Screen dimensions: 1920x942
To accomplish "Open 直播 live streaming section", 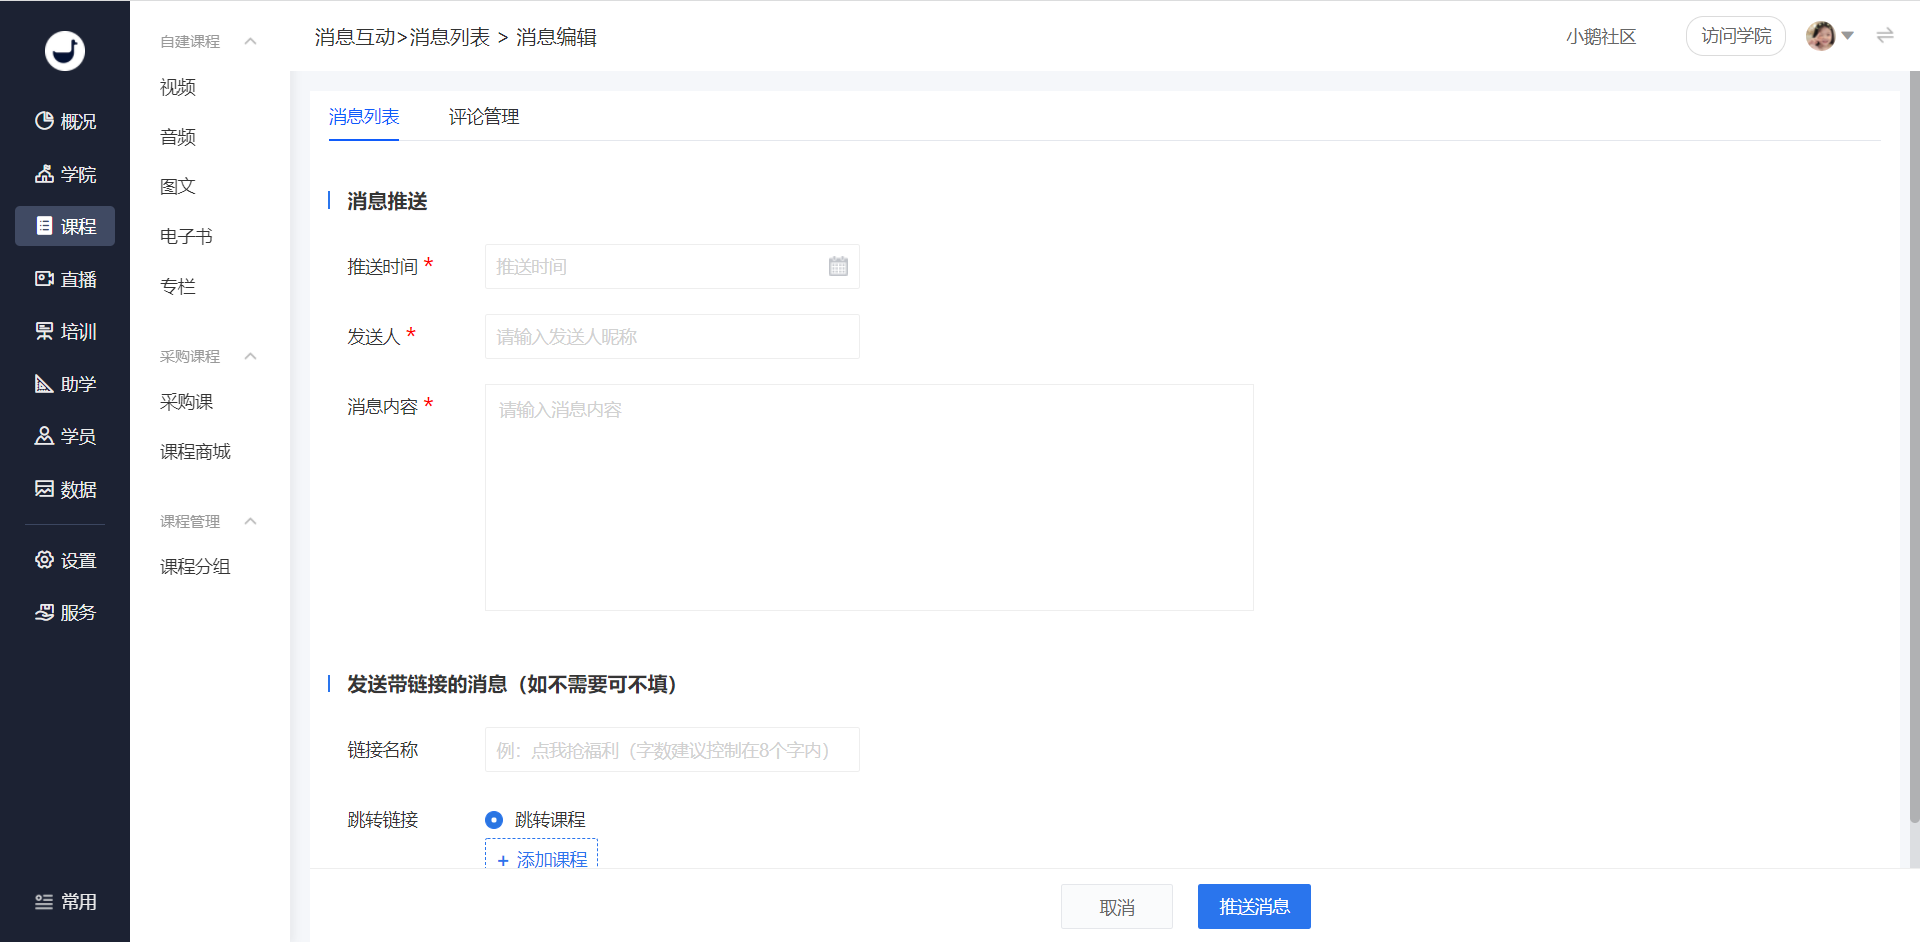I will point(65,279).
